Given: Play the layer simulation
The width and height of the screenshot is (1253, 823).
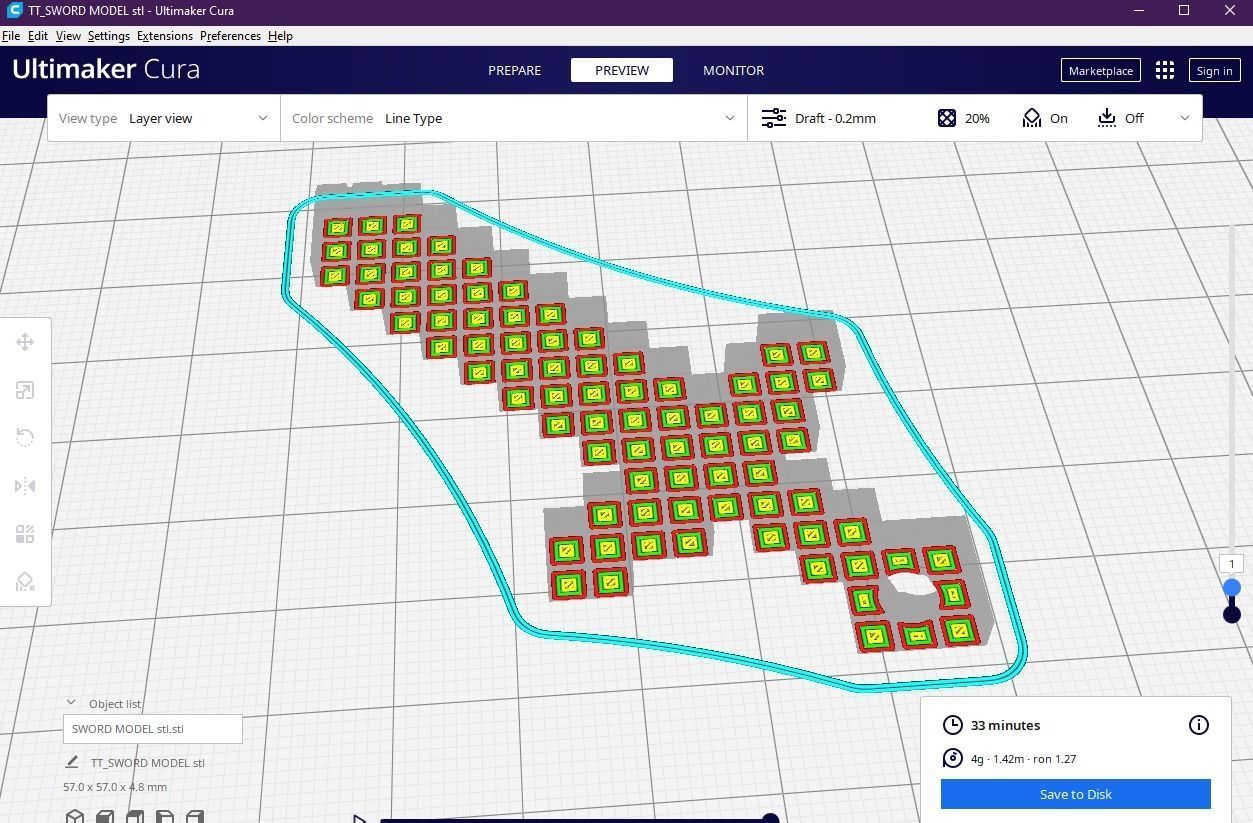Looking at the screenshot, I should point(359,819).
